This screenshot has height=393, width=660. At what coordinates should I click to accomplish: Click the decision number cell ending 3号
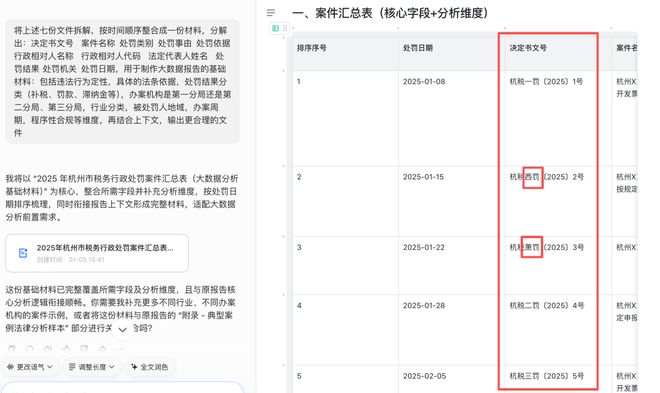[547, 247]
